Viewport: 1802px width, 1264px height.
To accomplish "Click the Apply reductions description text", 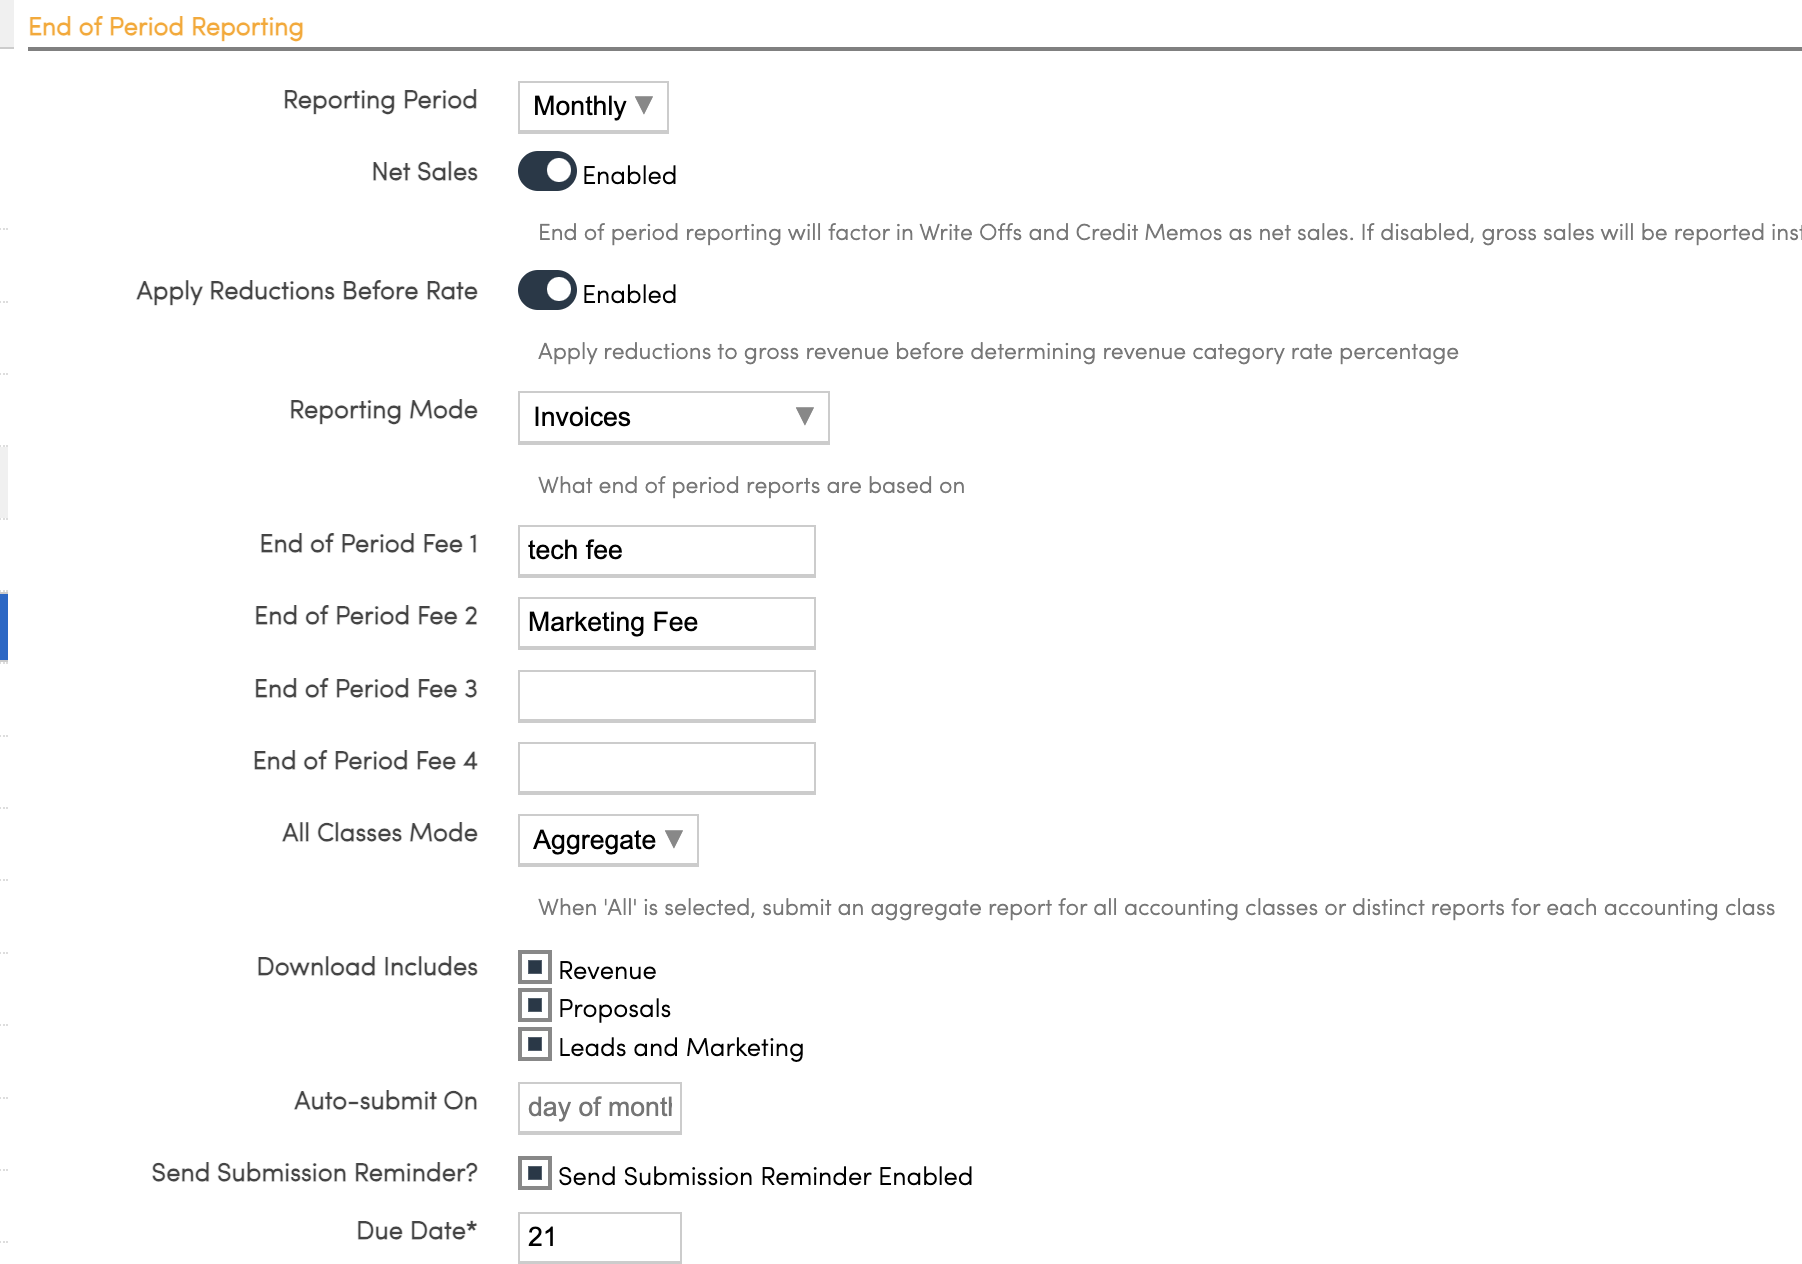I will 998,352.
